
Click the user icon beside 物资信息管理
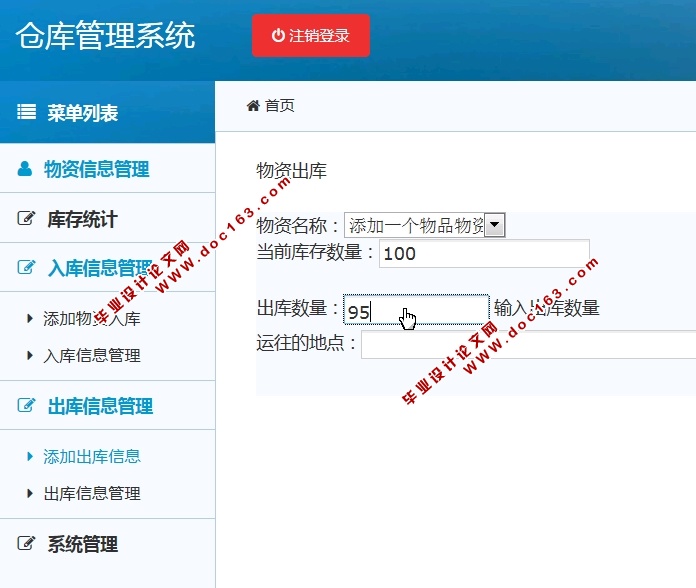click(24, 169)
